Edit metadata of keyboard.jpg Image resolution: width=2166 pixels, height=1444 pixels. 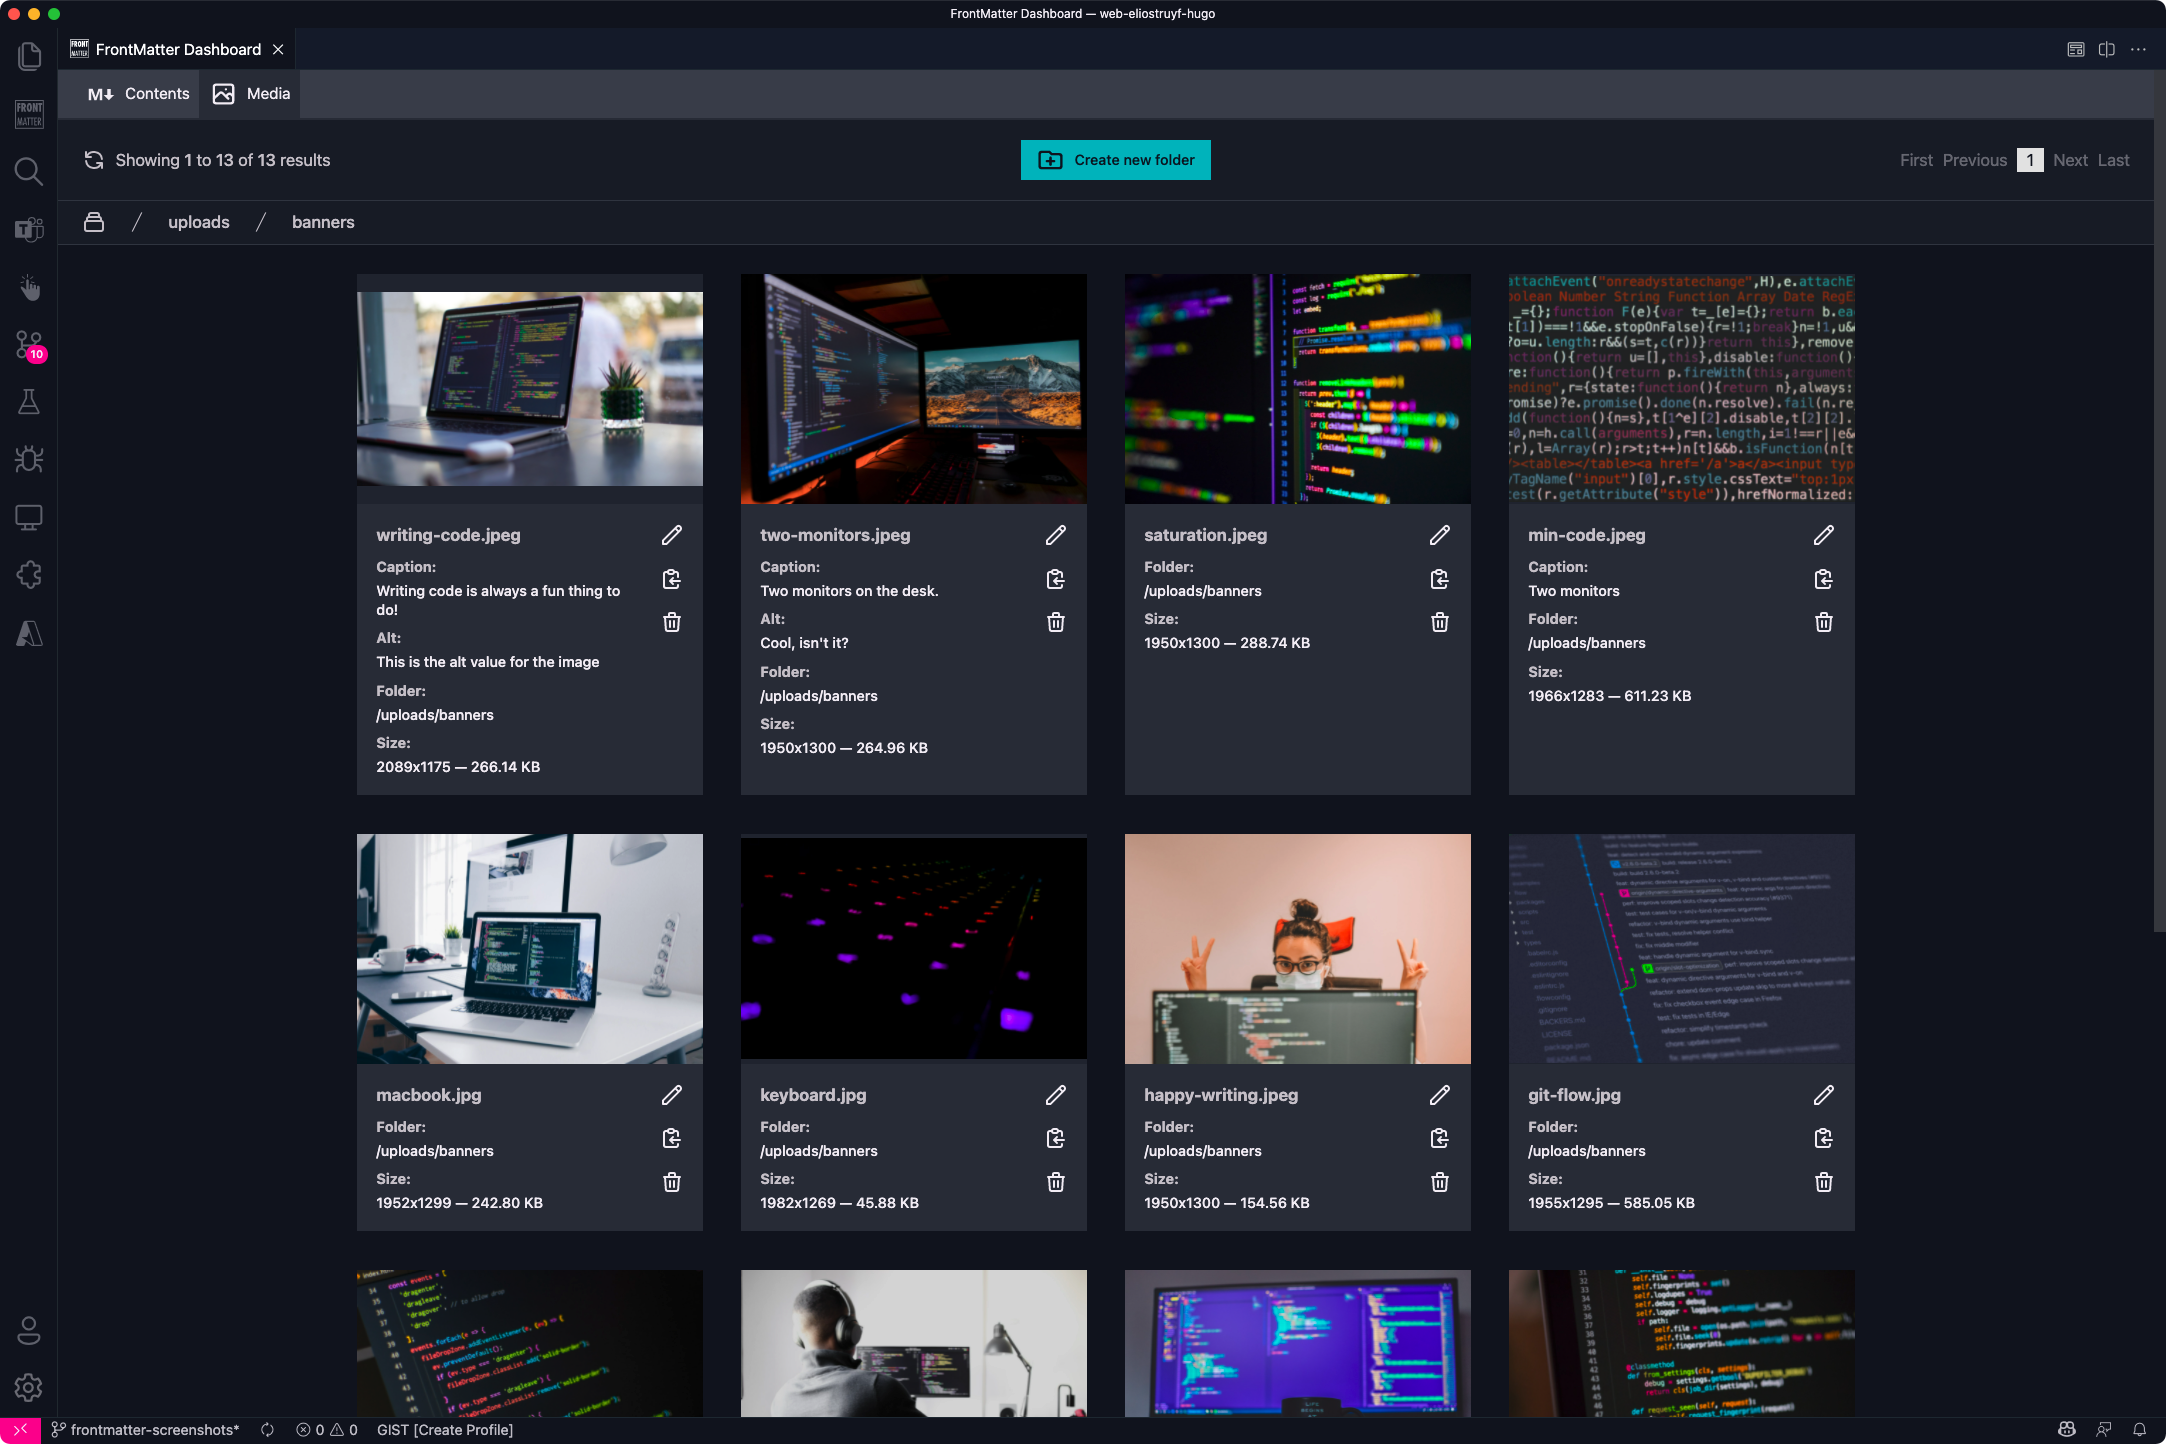click(1055, 1095)
